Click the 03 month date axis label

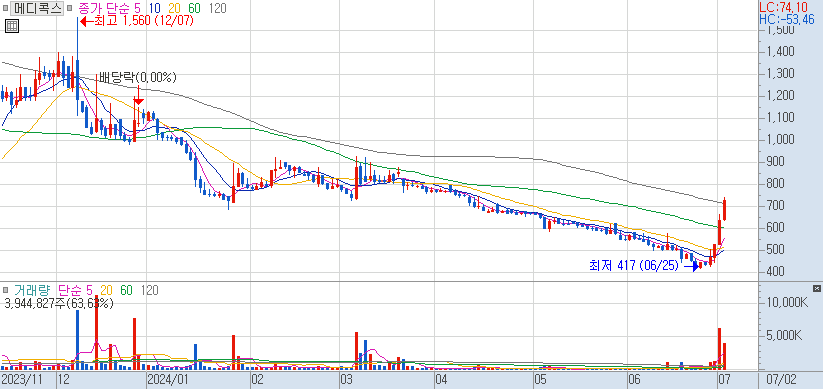[346, 379]
